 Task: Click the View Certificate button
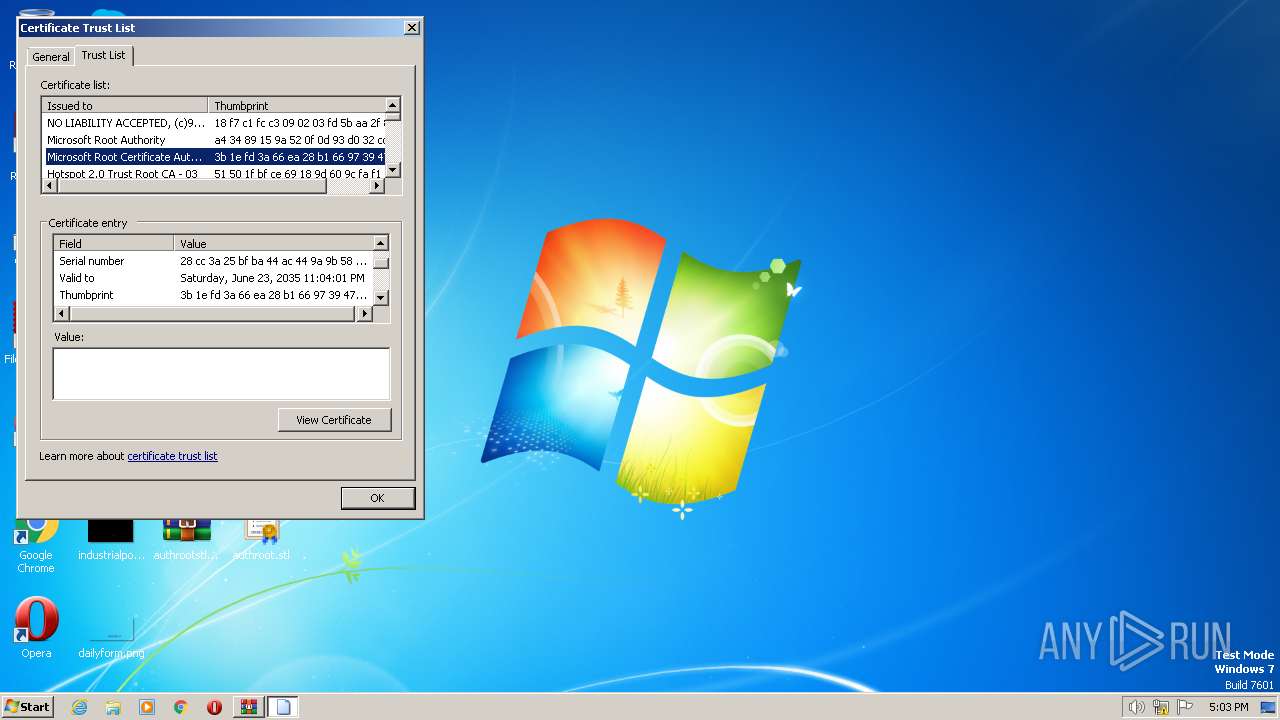click(334, 420)
